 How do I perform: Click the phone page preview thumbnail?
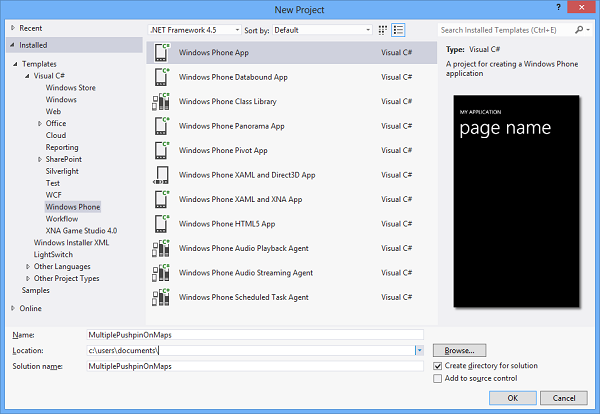(x=516, y=201)
